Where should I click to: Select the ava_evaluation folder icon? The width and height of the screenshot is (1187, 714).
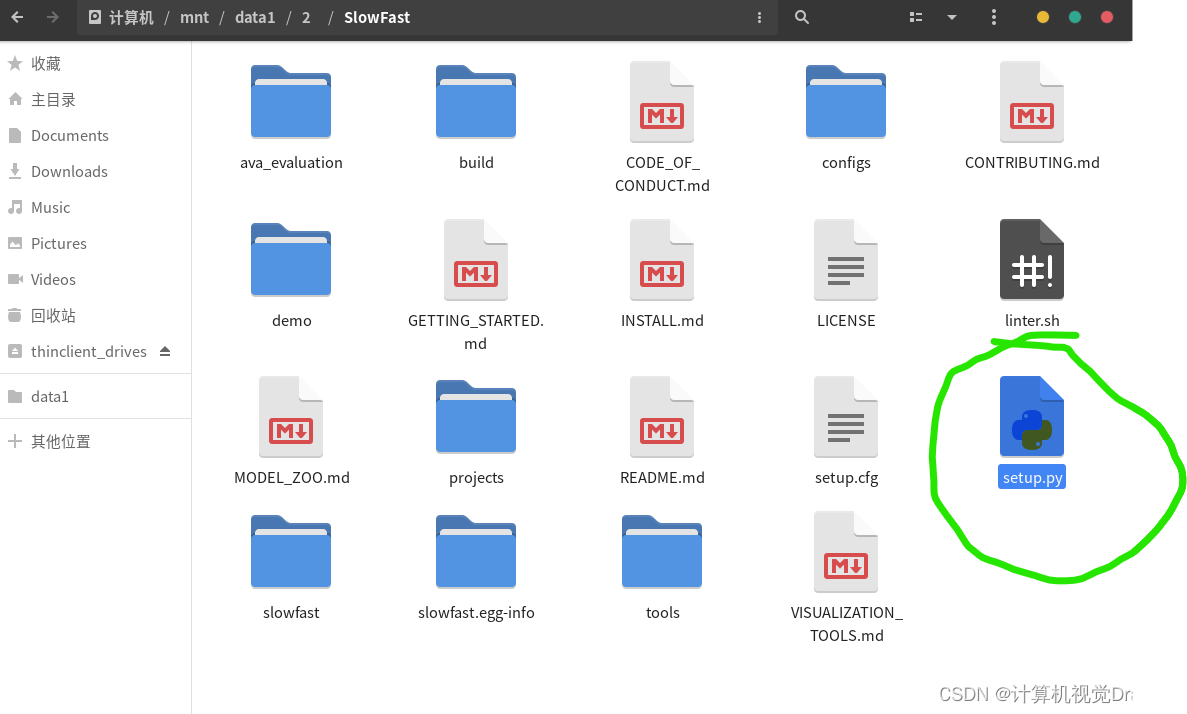click(291, 101)
